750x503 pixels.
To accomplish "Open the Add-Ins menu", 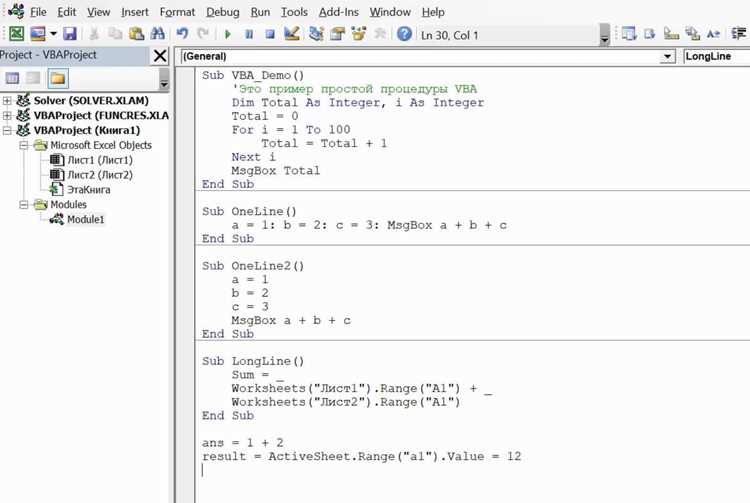I will pyautogui.click(x=339, y=12).
